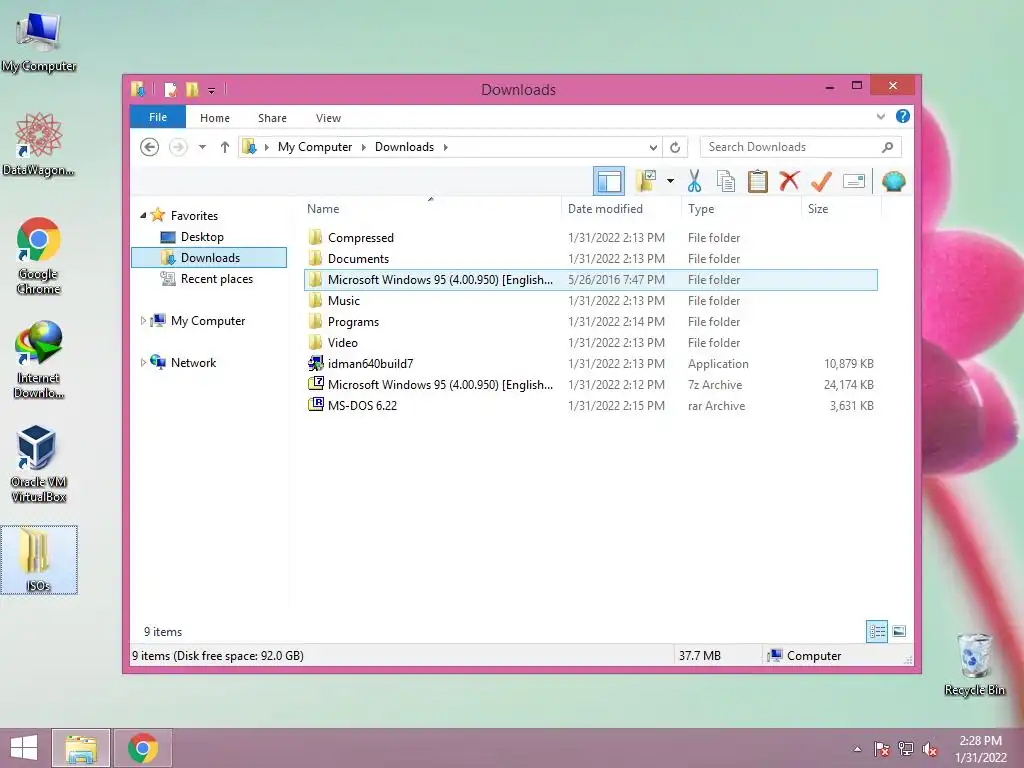1024x768 pixels.
Task: Expand the ribbon with the chevron
Action: pyautogui.click(x=880, y=117)
